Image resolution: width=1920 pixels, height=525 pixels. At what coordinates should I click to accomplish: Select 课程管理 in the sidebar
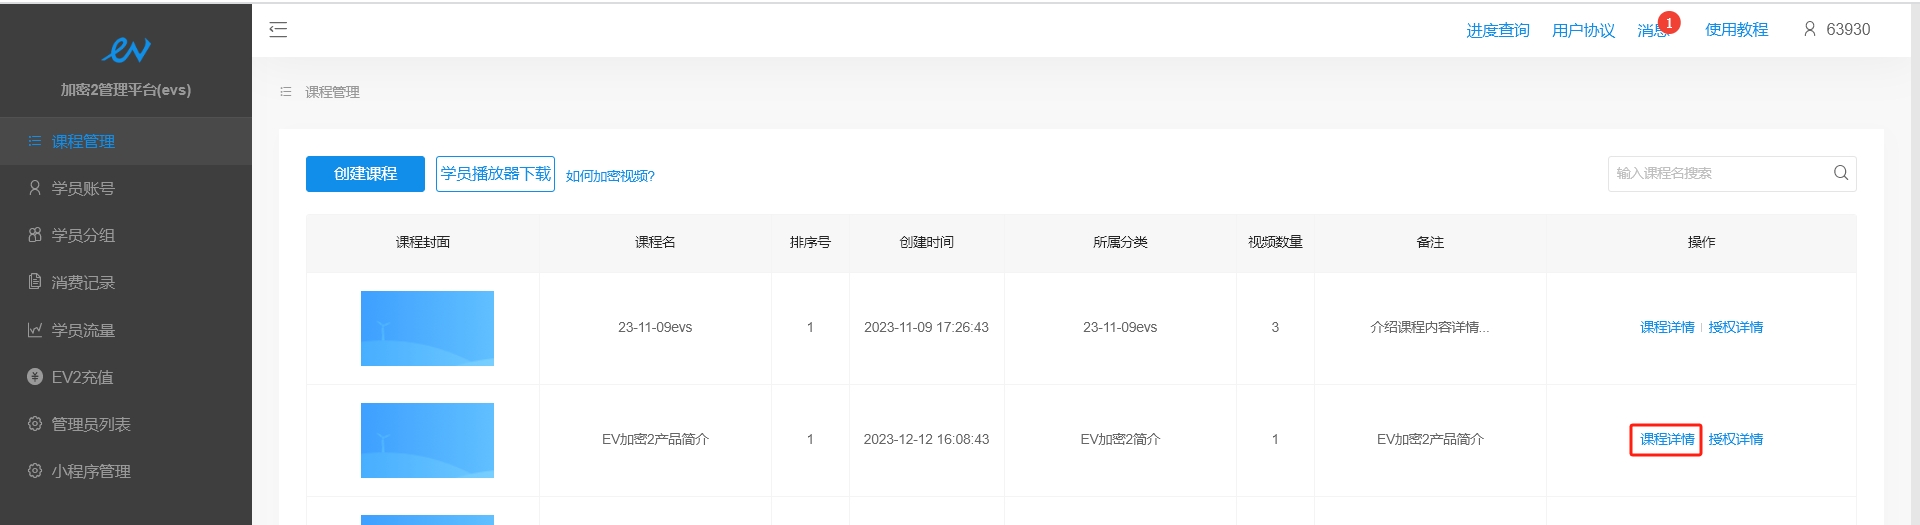(x=83, y=141)
